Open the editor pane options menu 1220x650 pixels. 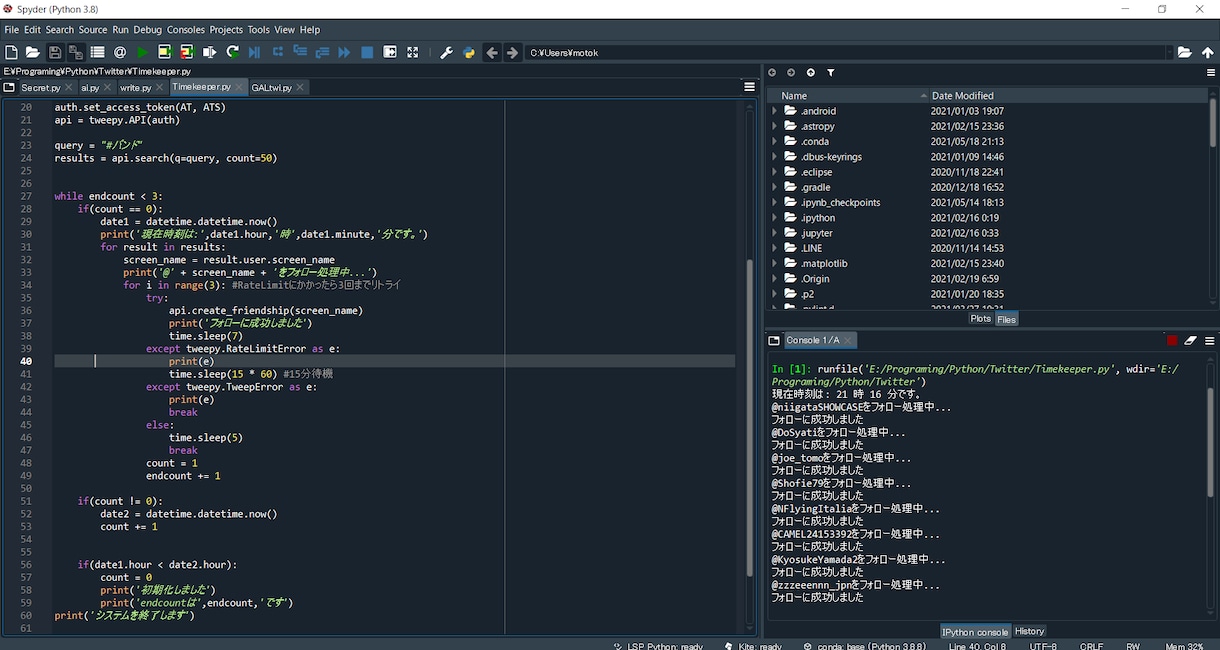click(749, 87)
